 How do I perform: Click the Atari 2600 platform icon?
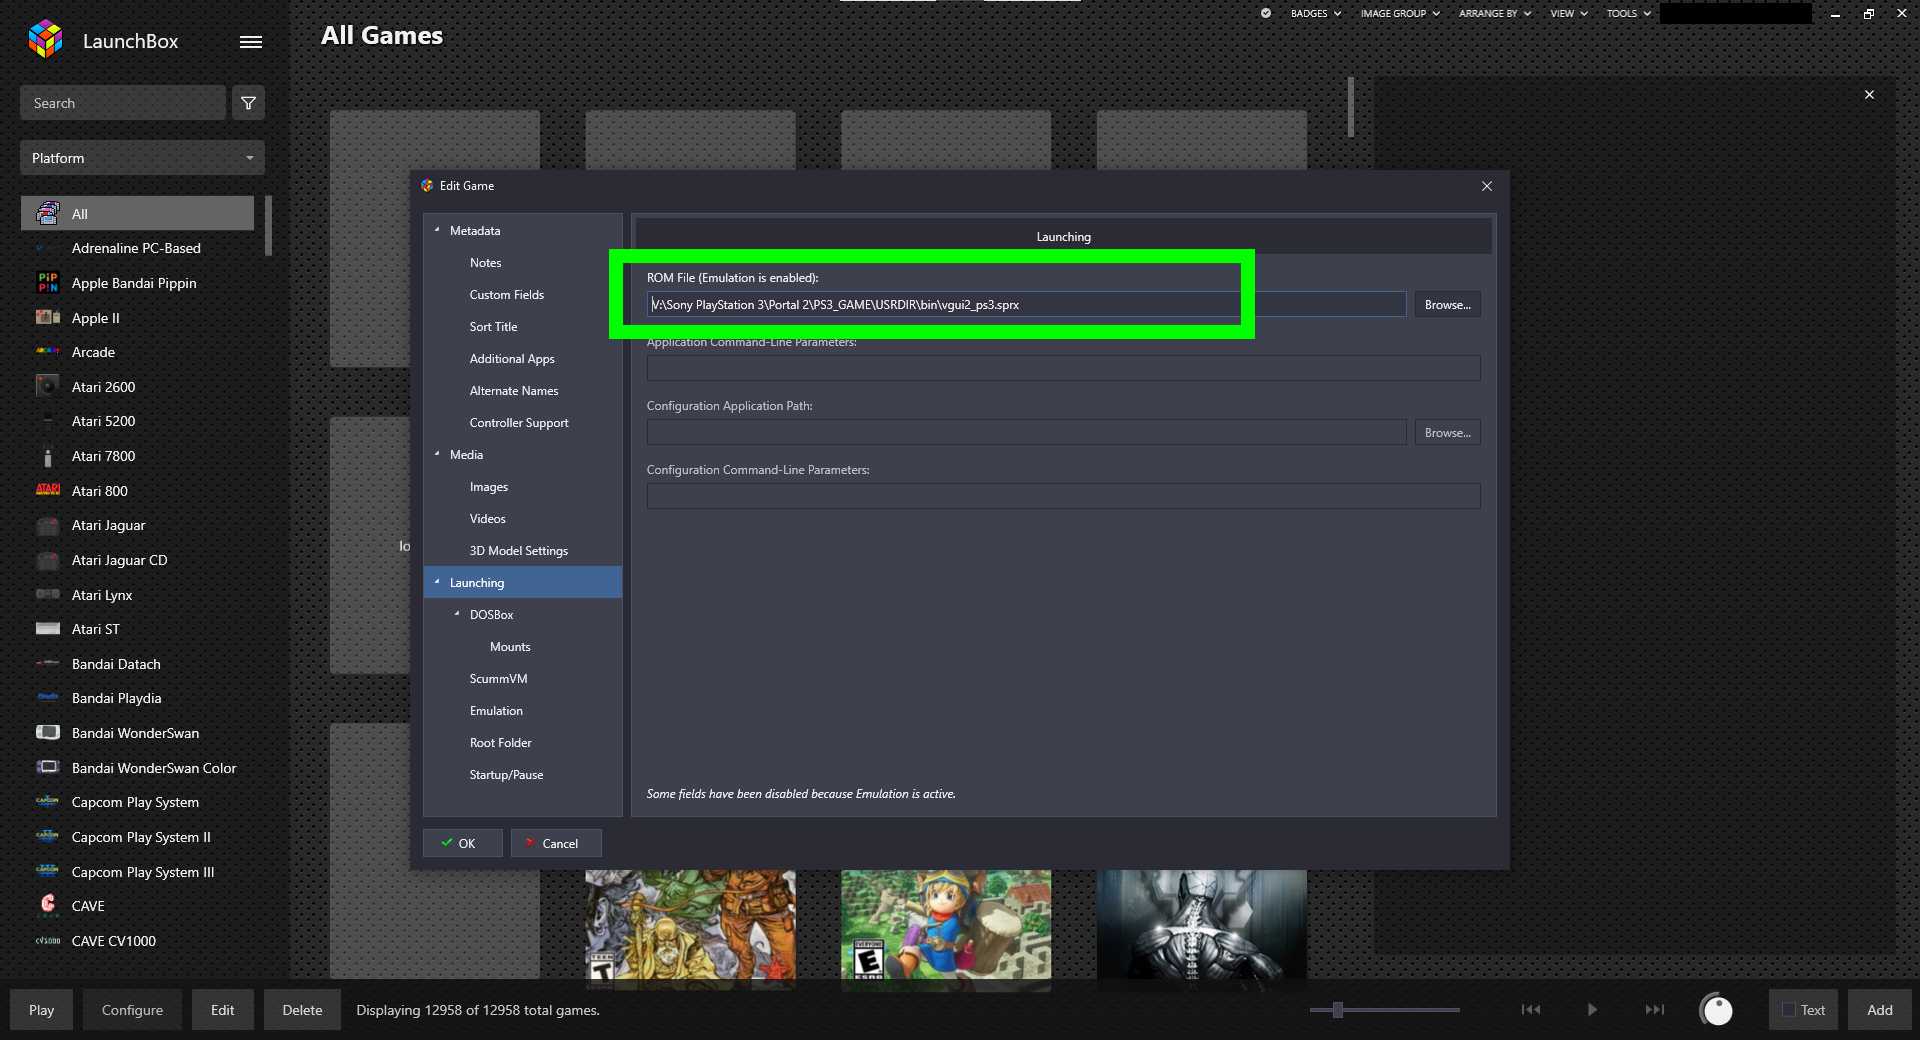coord(47,386)
